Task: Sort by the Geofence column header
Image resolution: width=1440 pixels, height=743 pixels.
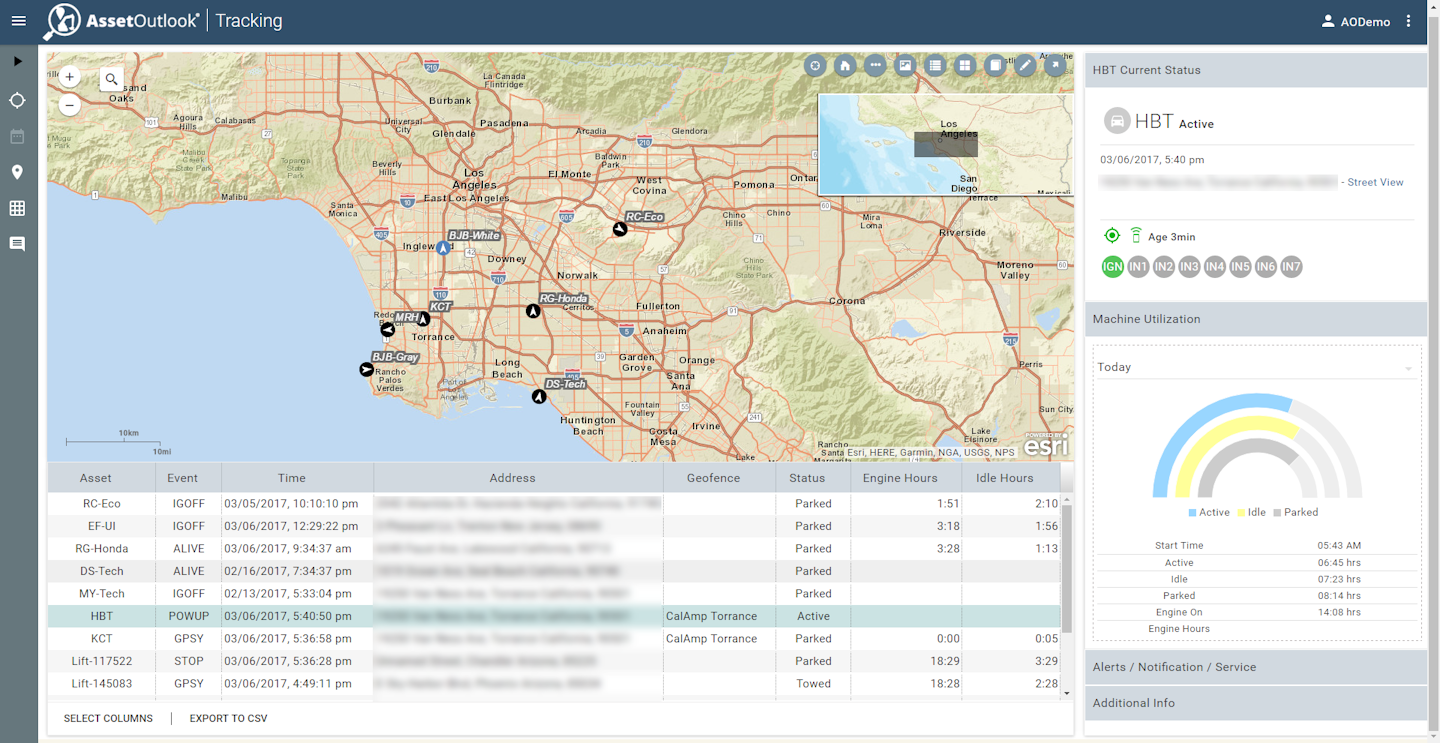Action: point(719,478)
